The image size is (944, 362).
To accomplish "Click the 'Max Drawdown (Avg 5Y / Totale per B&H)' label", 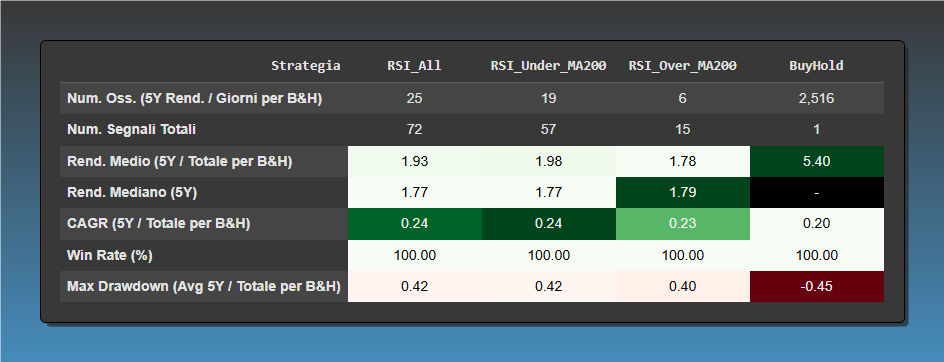I will (x=203, y=287).
